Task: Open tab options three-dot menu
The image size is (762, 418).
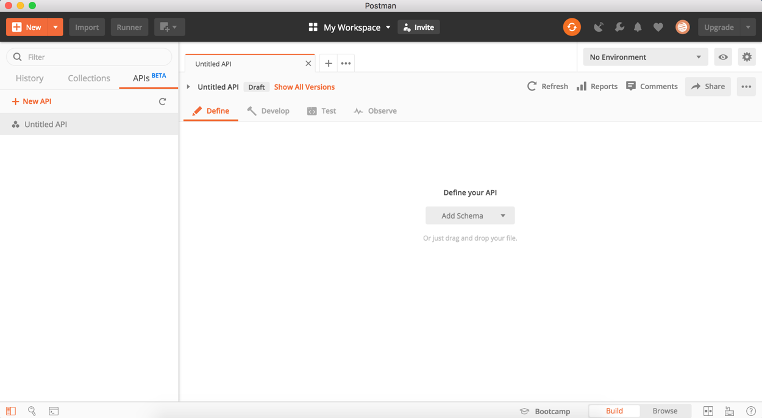Action: [x=346, y=63]
